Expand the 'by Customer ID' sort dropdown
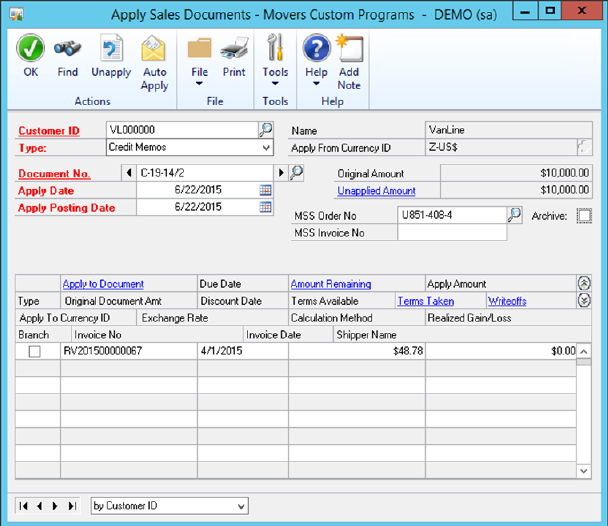The height and width of the screenshot is (526, 608). pos(240,506)
